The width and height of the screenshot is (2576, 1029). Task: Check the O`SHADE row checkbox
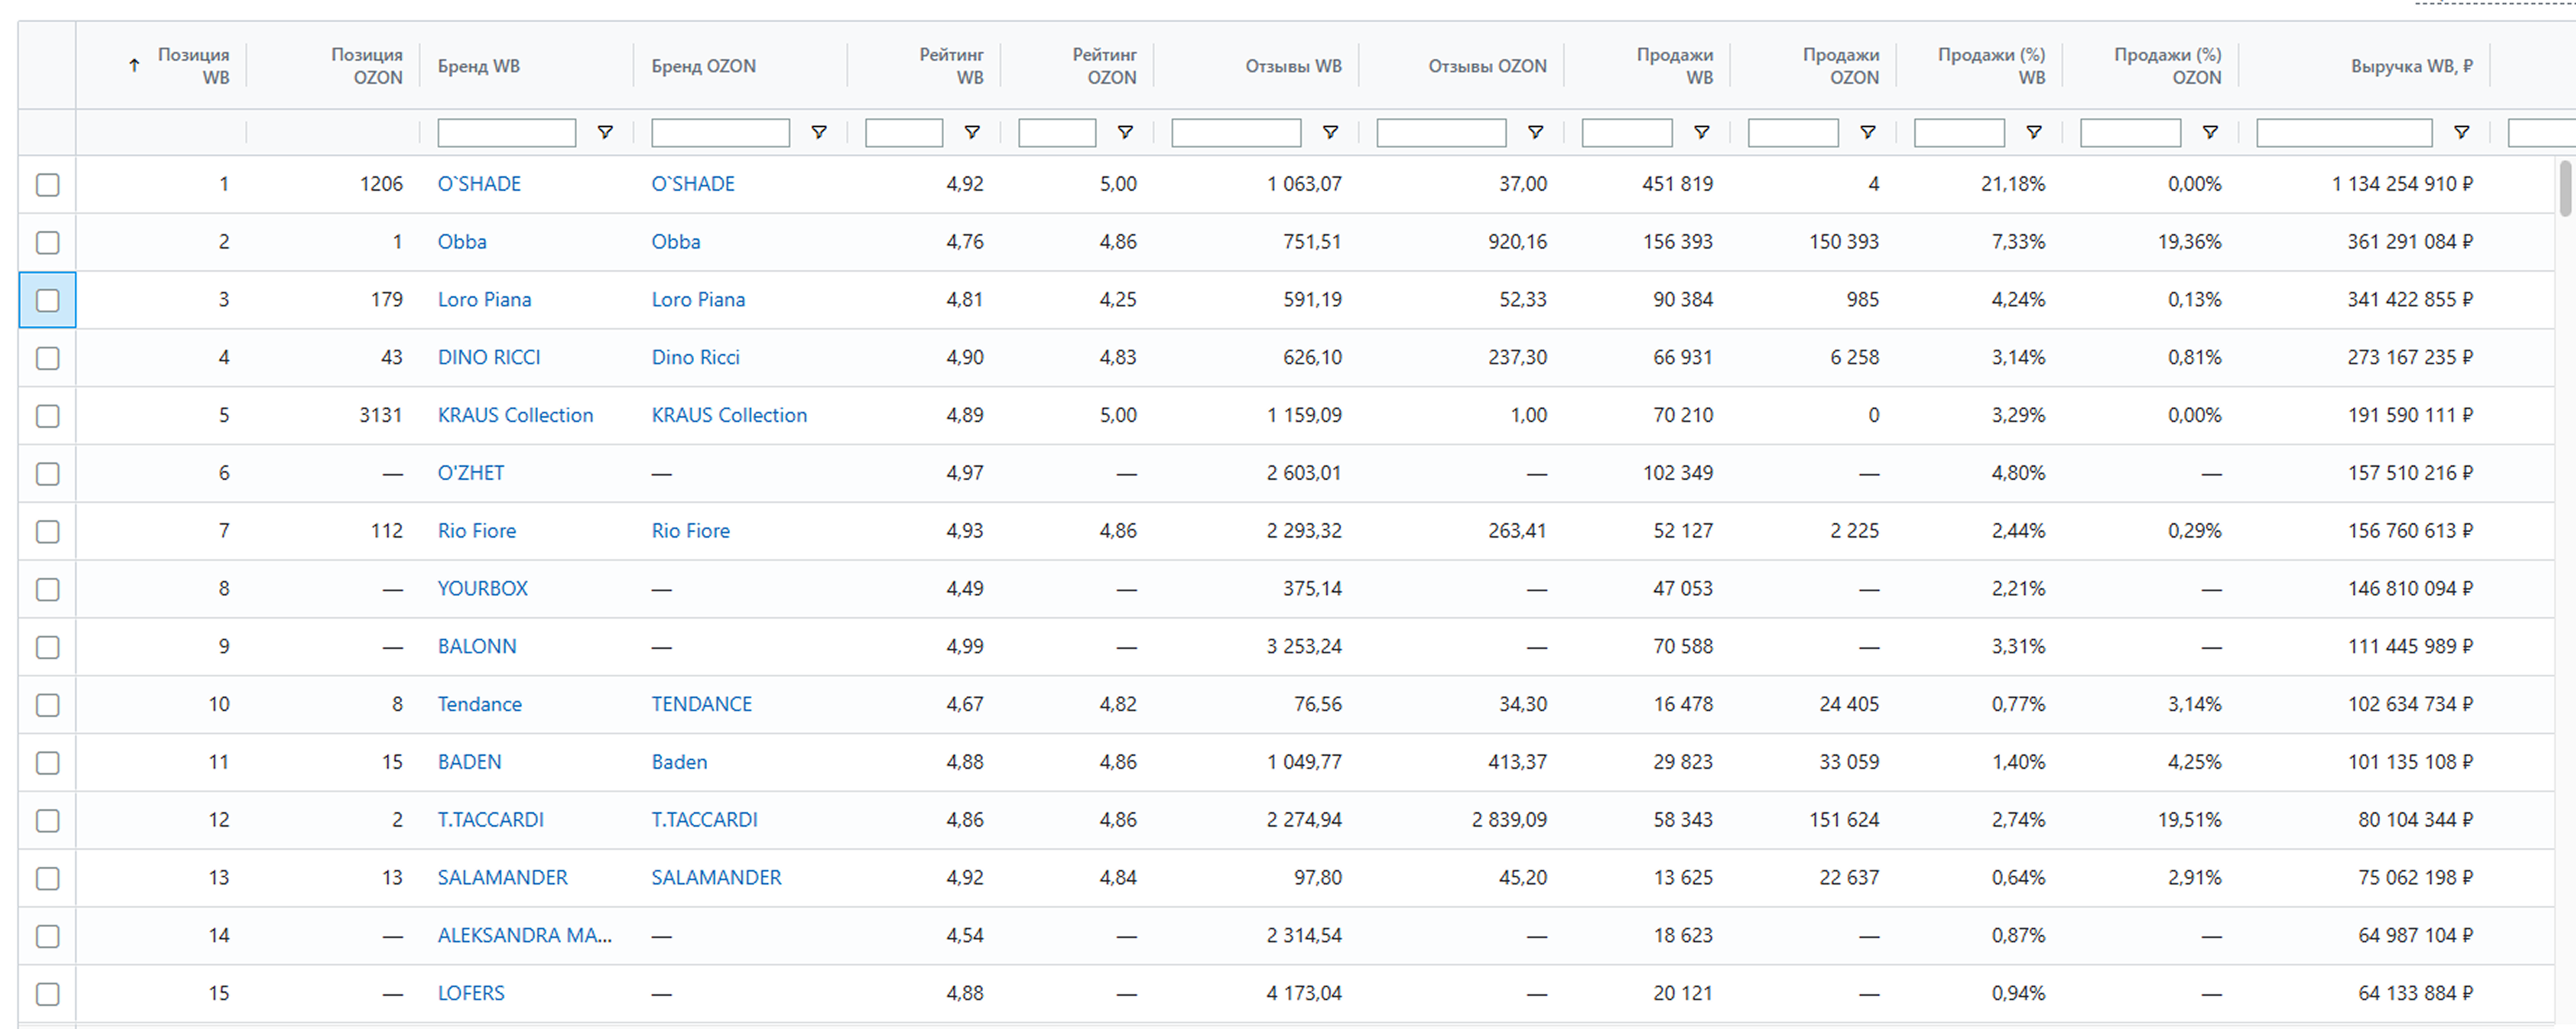(47, 185)
